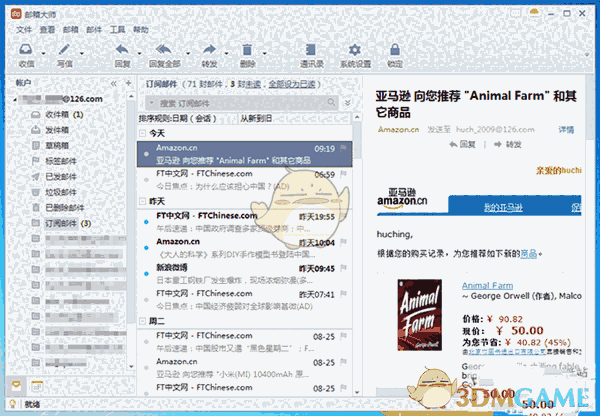Click 回复 button in preview header
The image size is (600, 416).
point(463,144)
